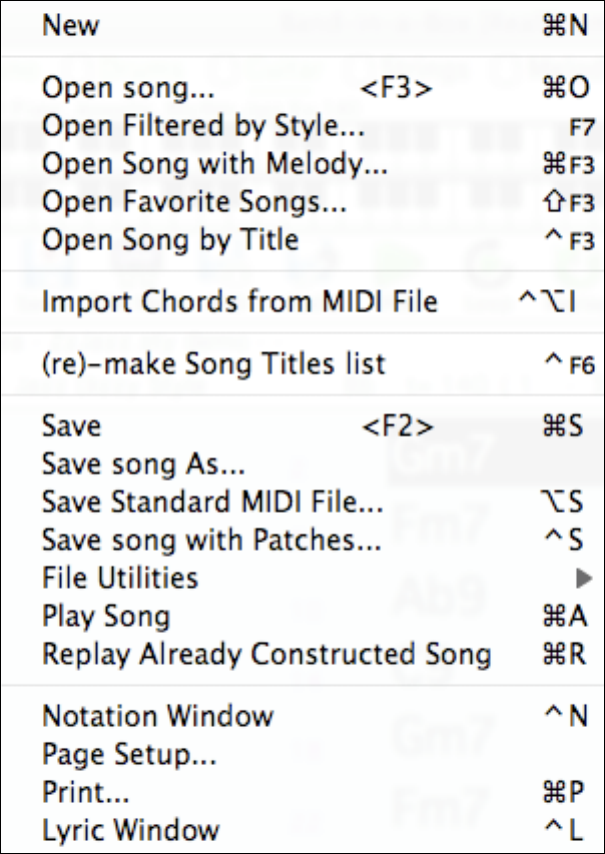Open Favorite Songs... menu entry
605x854 pixels.
click(194, 202)
